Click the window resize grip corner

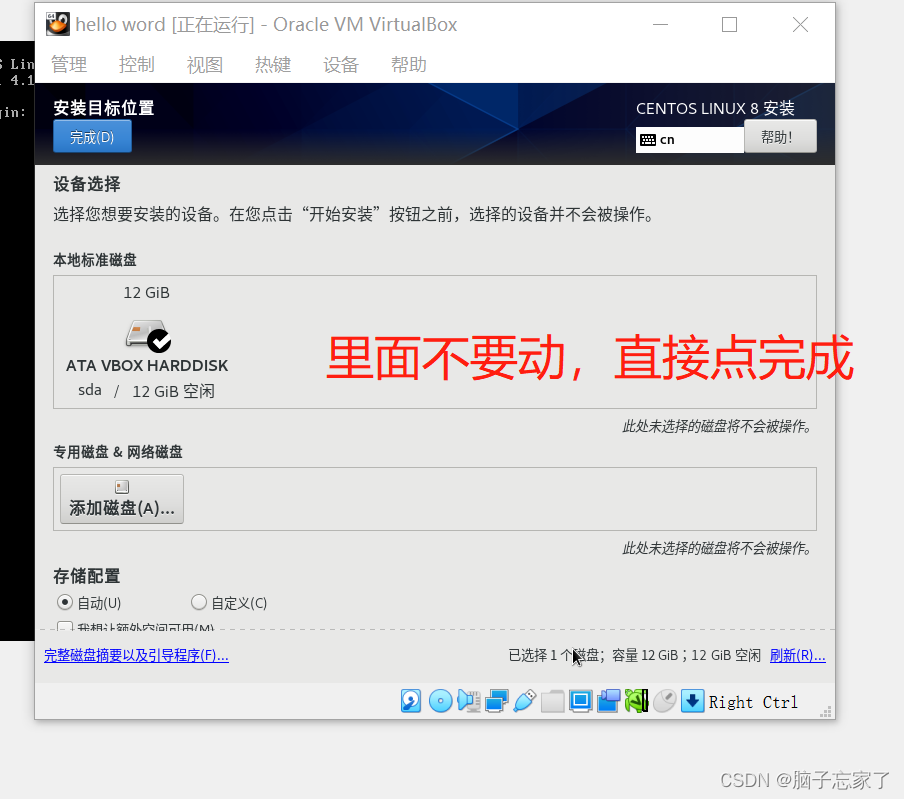pos(826,711)
